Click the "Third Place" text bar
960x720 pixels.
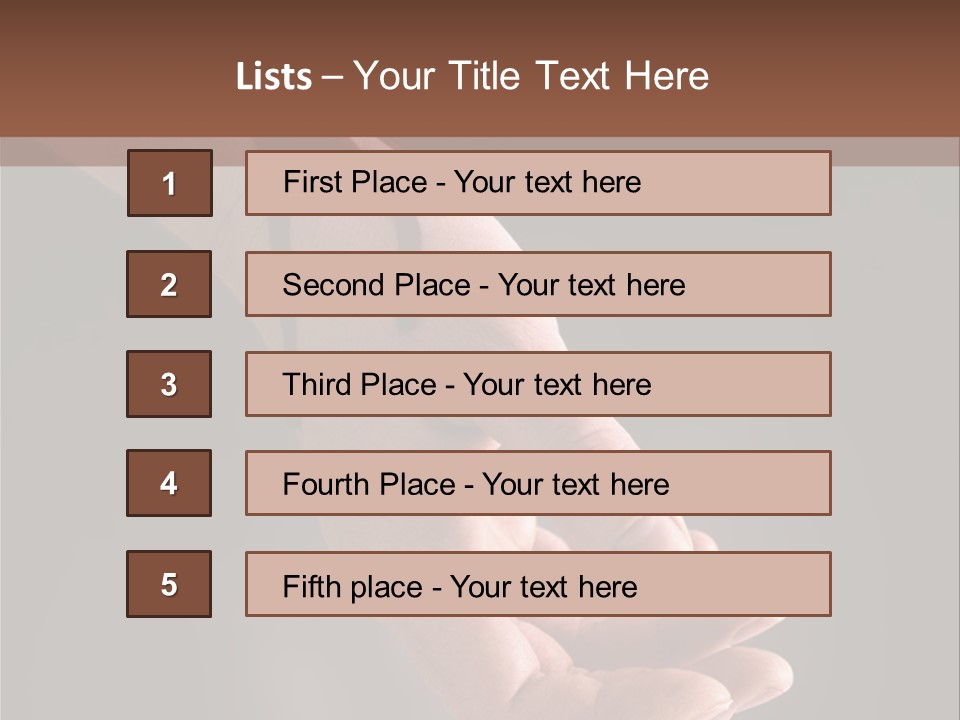[538, 384]
